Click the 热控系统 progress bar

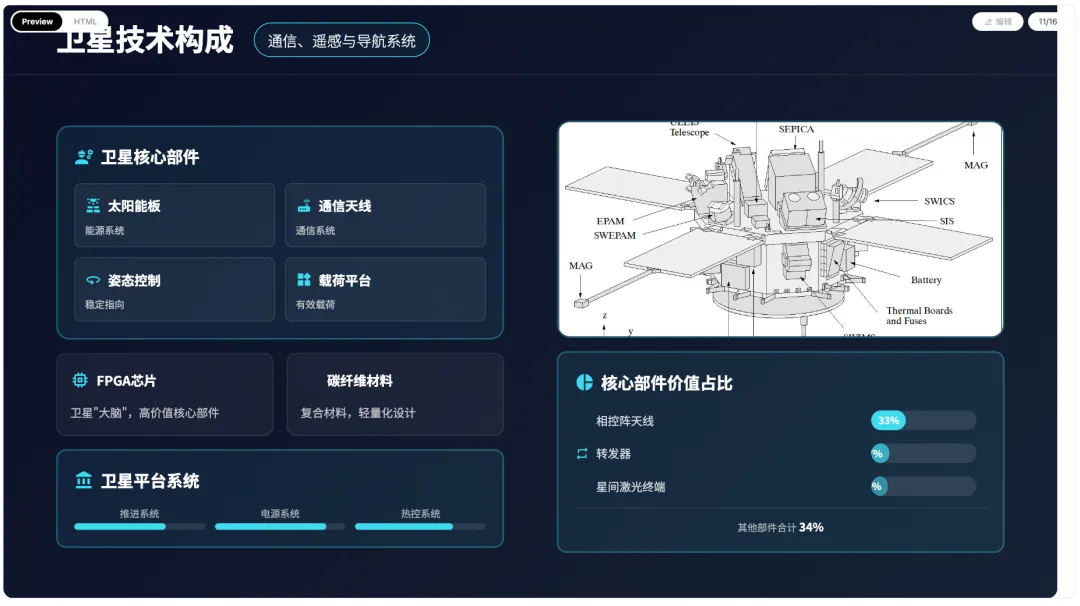click(421, 527)
